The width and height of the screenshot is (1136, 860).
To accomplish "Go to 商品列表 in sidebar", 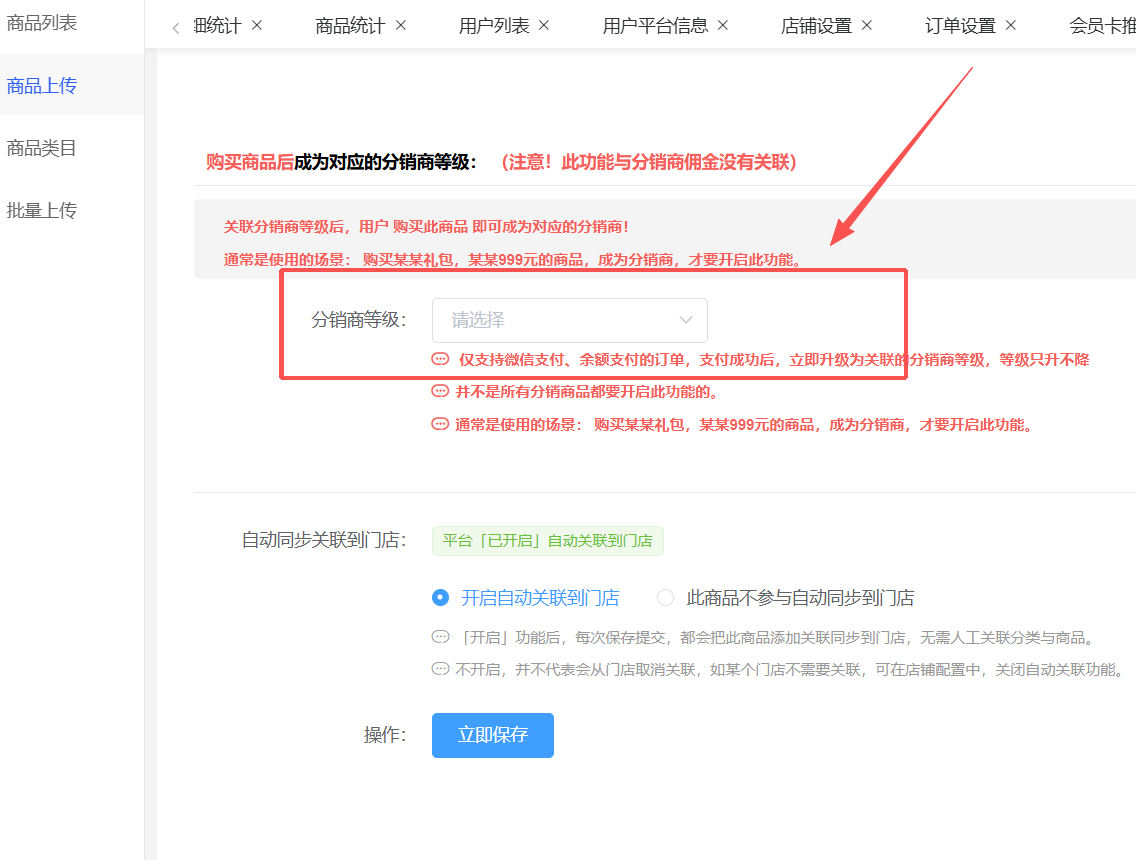I will [42, 23].
